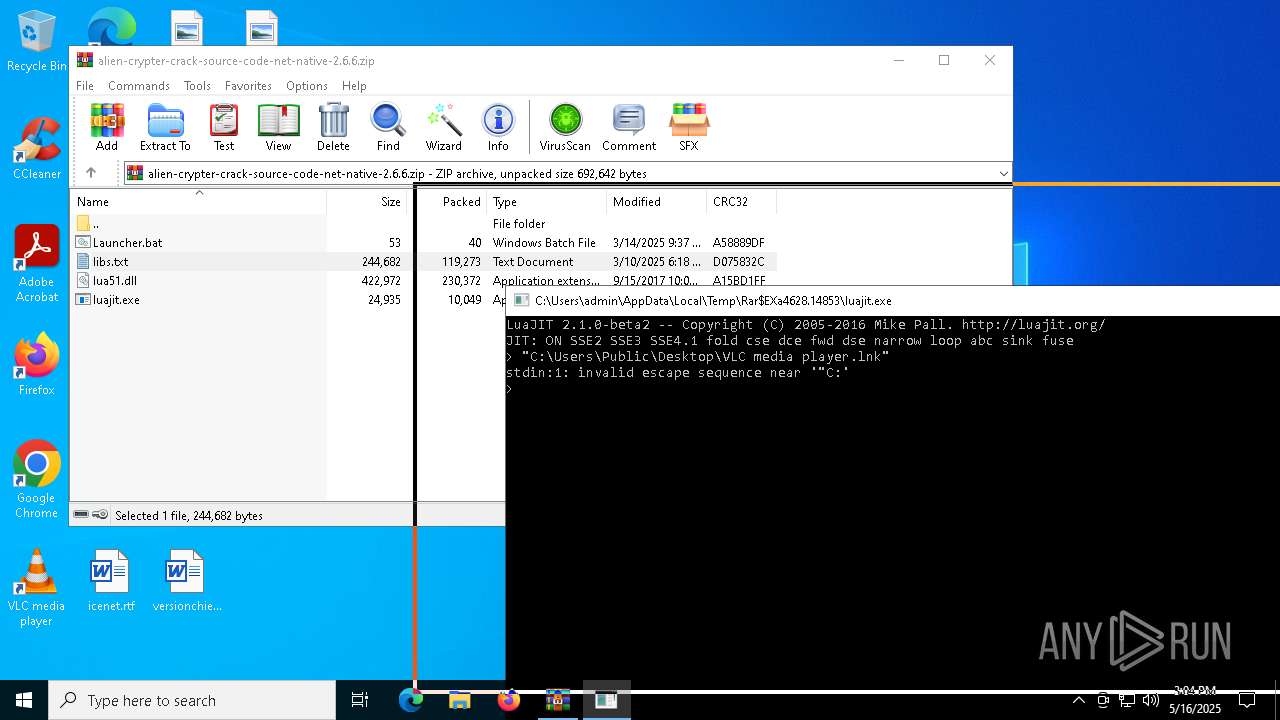Open the File menu in WinRAR
Image resolution: width=1280 pixels, height=720 pixels.
tap(85, 86)
